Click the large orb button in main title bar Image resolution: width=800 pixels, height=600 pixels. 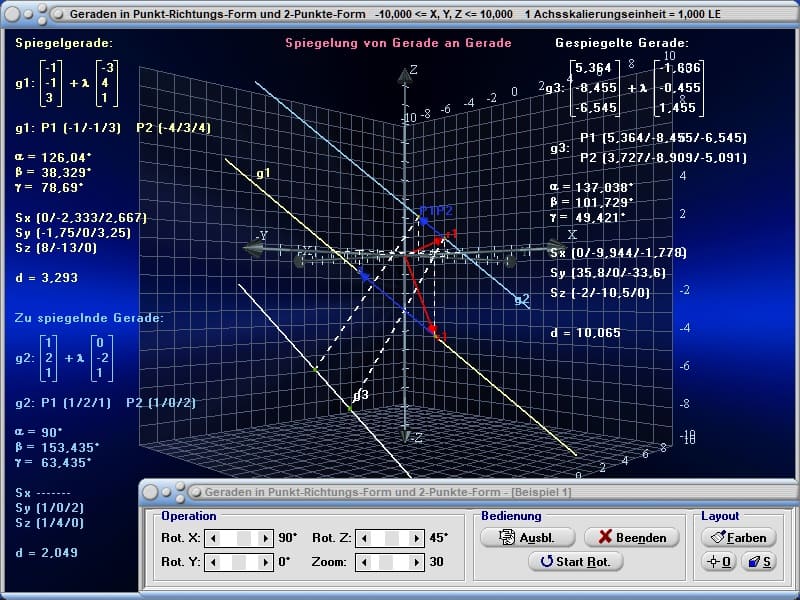pos(12,14)
